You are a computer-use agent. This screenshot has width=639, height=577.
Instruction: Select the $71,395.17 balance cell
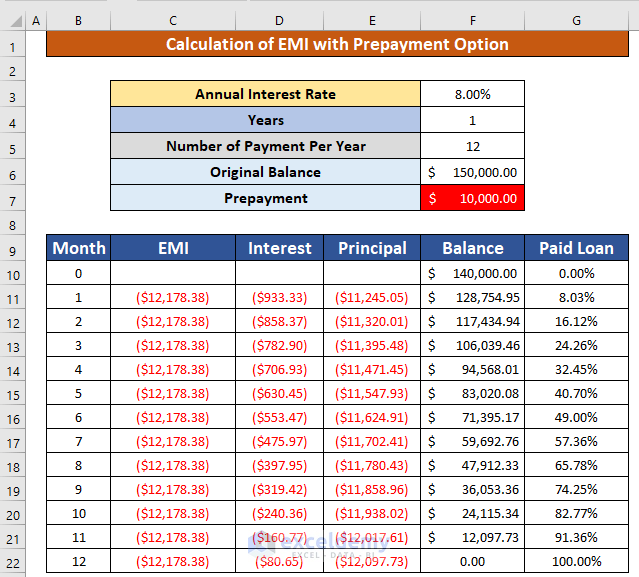pos(472,417)
